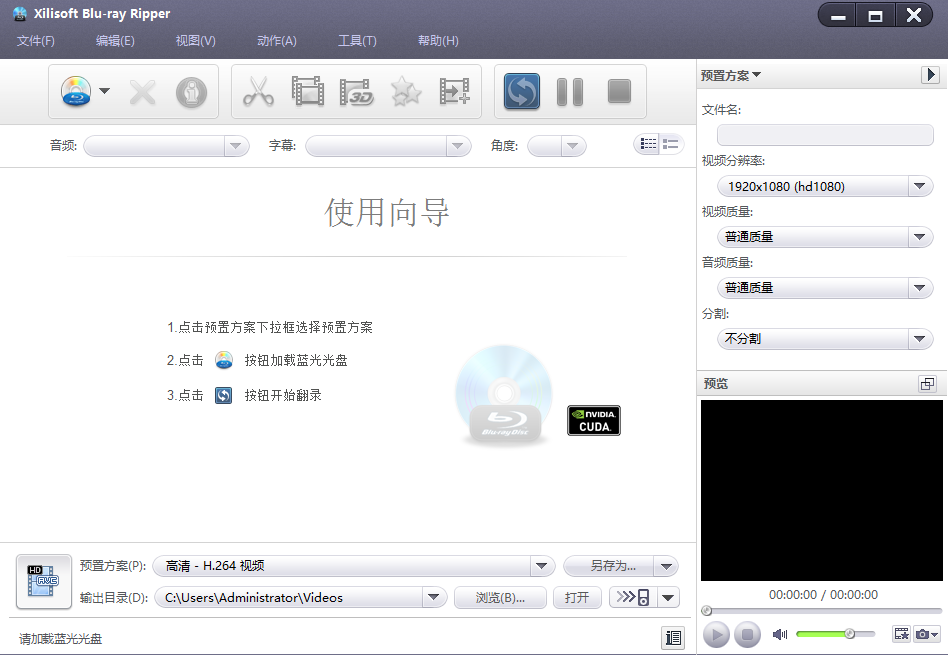Click the remove (X) toolbar icon

coord(143,92)
